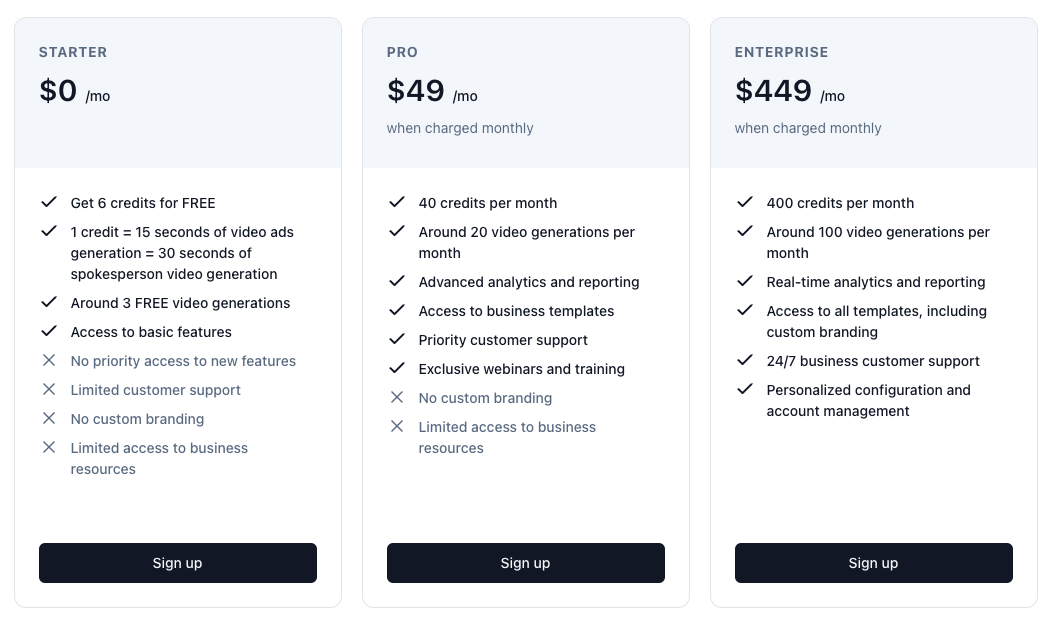1054x624 pixels.
Task: Click the X icon next to 'No priority access to new features'
Action: point(49,361)
